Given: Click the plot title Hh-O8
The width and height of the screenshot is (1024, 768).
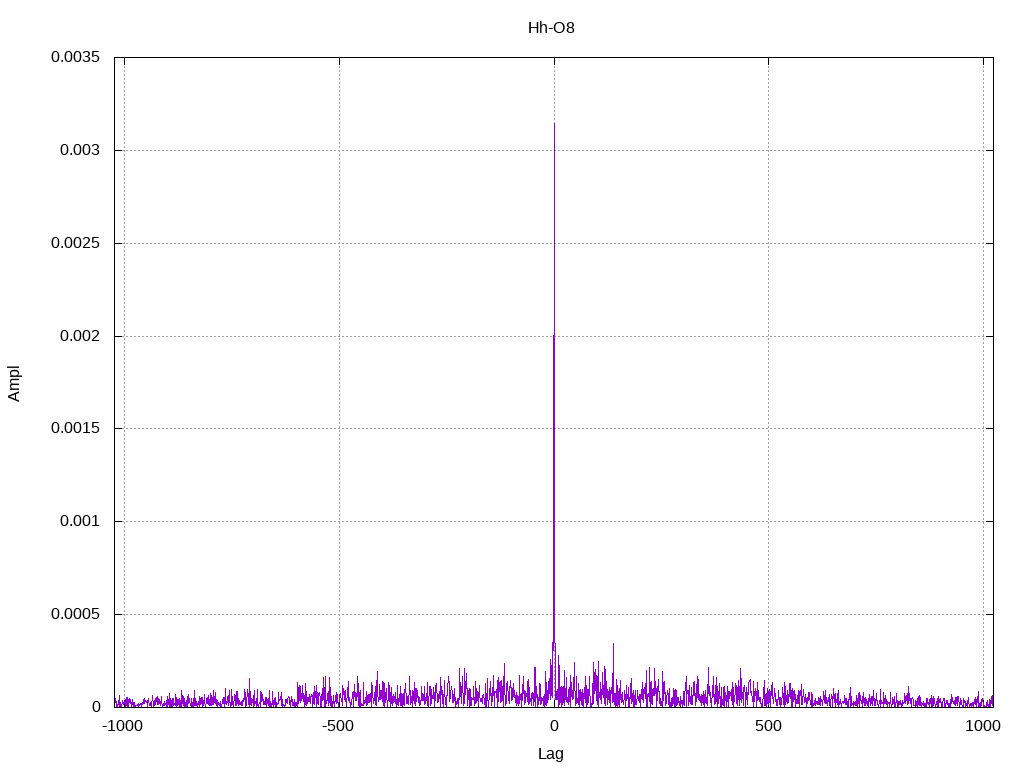Looking at the screenshot, I should [x=551, y=28].
